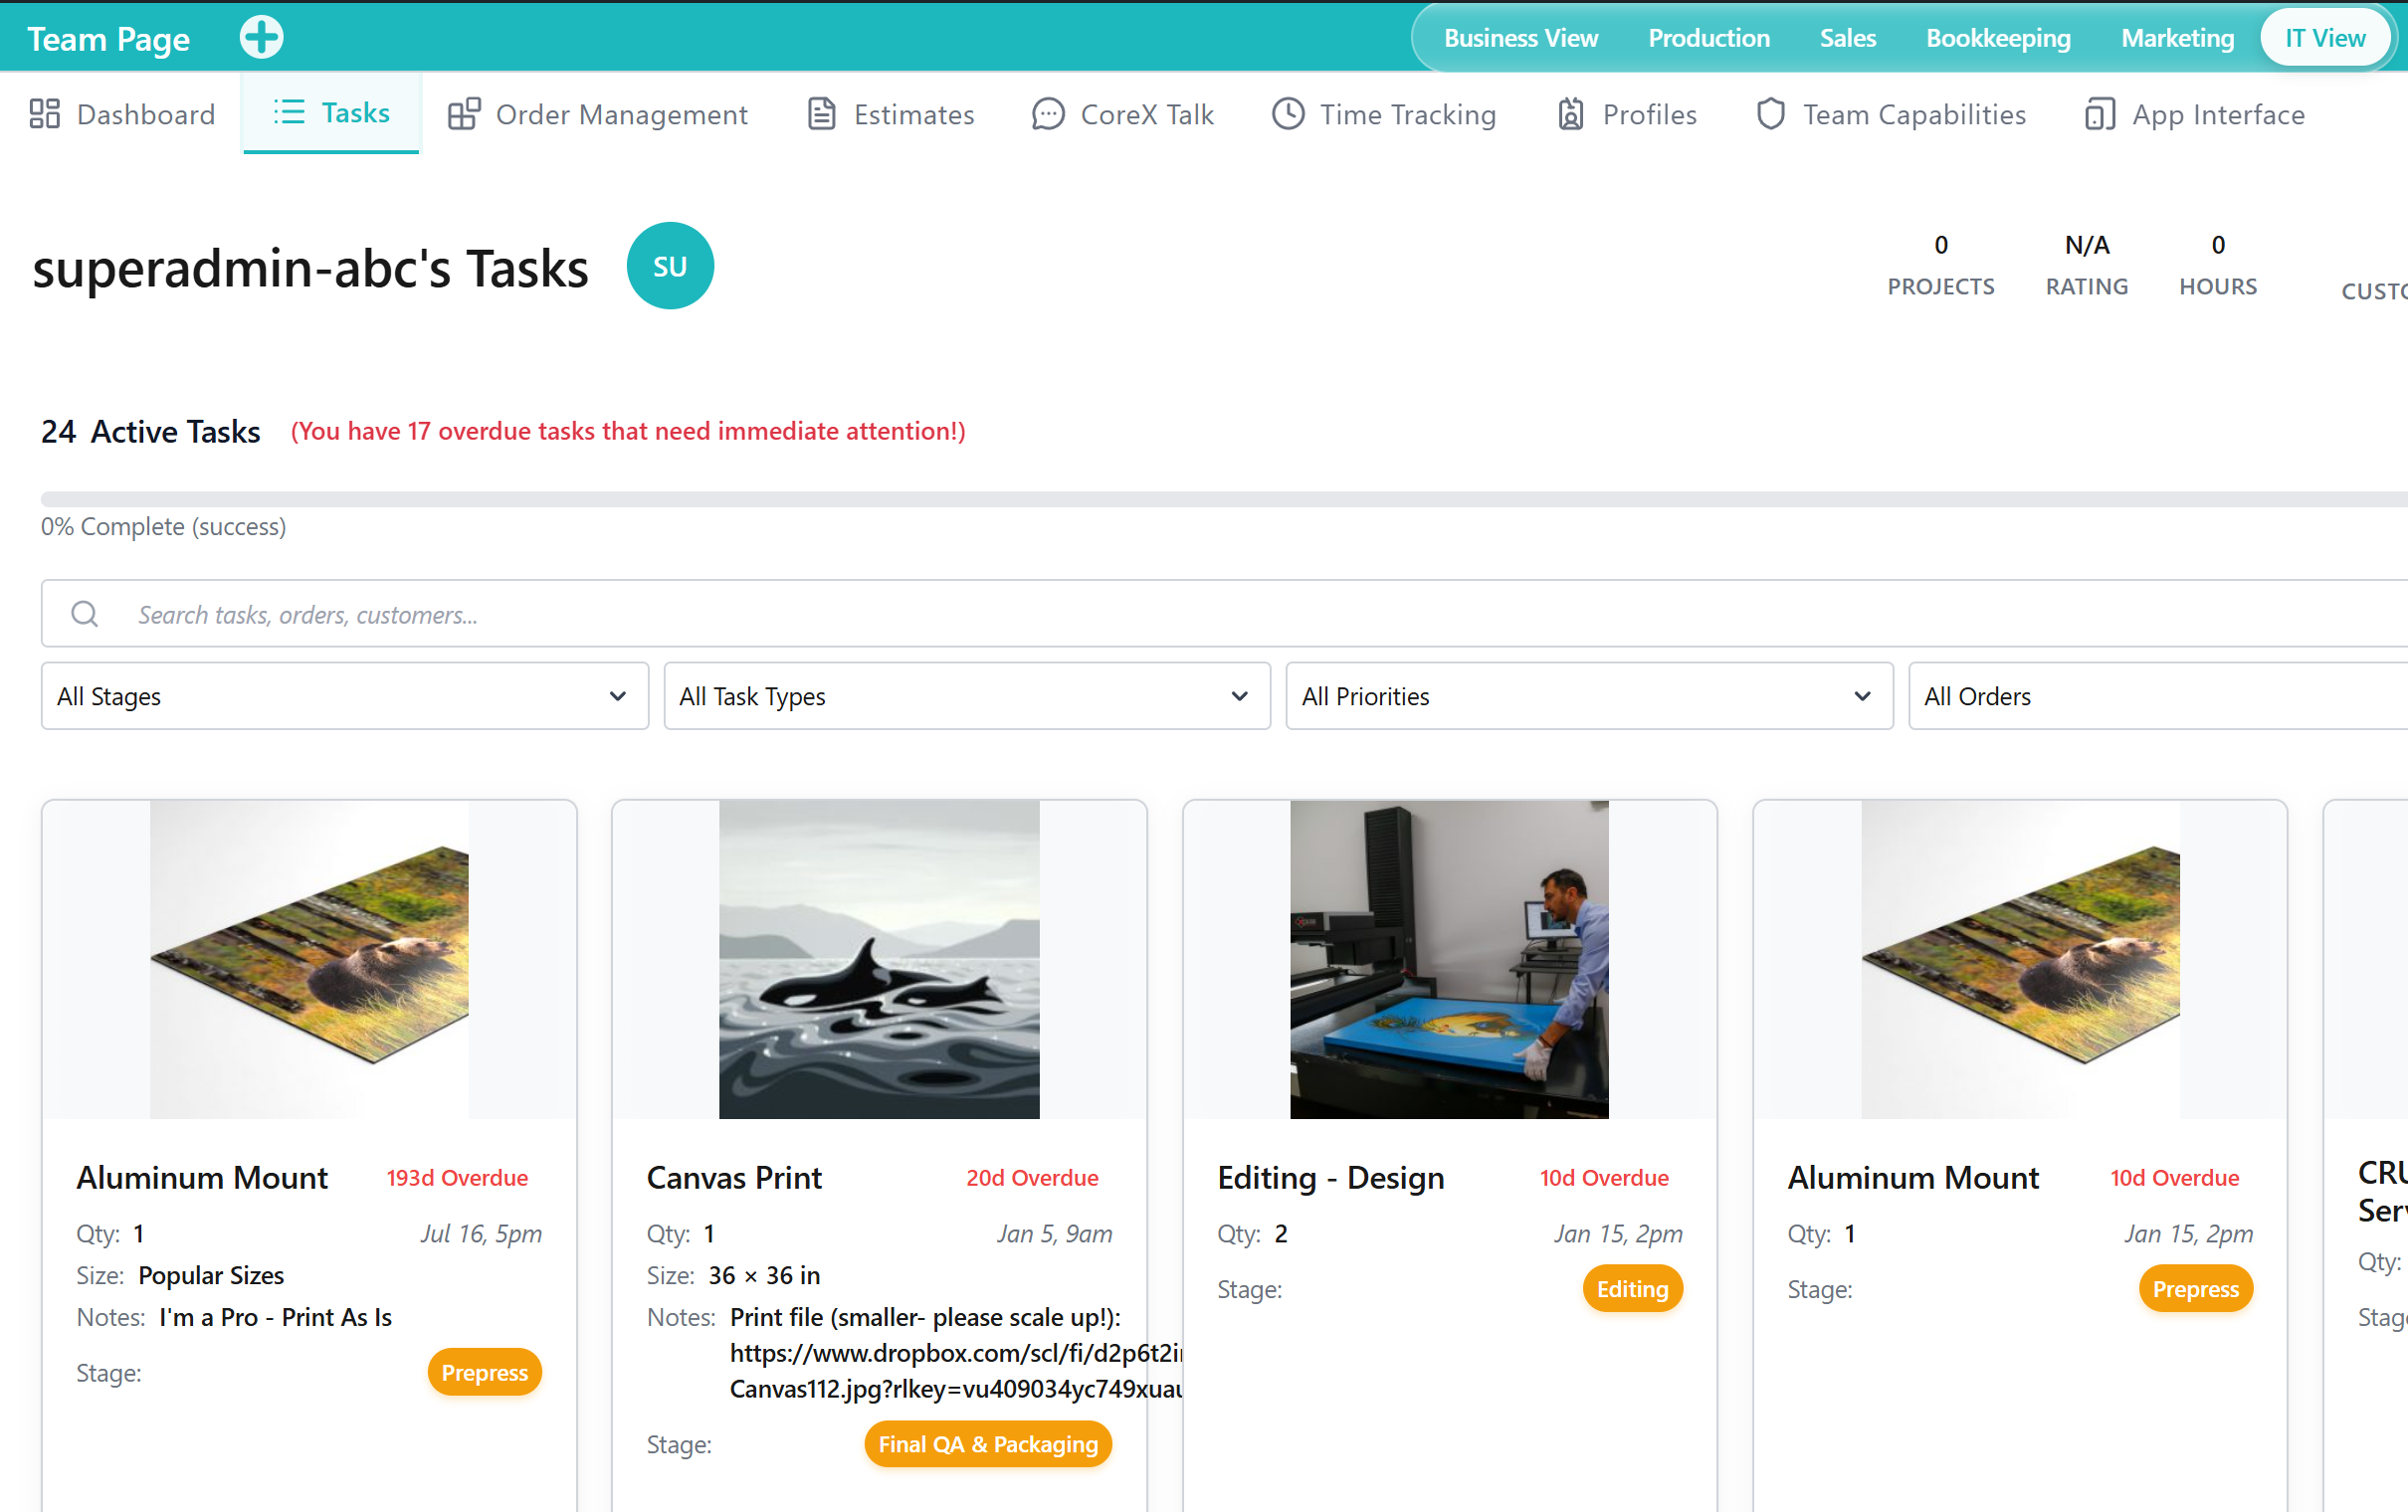Select the Sales view tab
This screenshot has height=1512, width=2408.
1847,38
